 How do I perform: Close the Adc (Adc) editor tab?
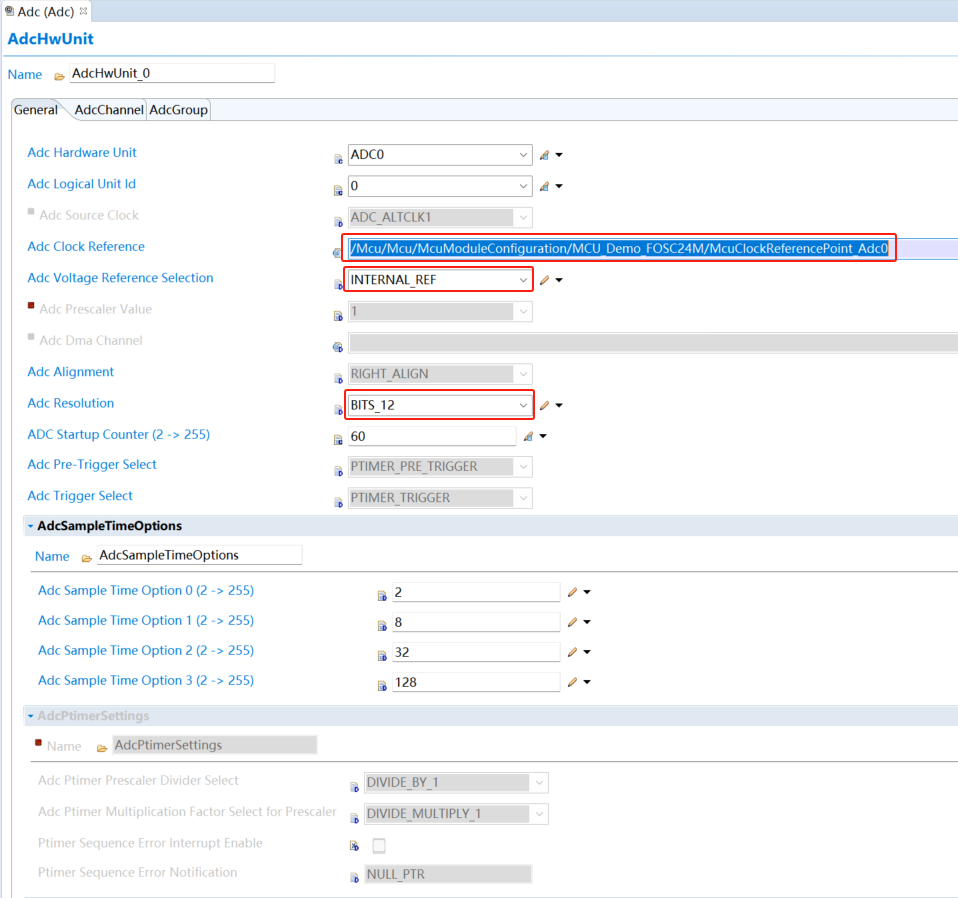point(83,11)
